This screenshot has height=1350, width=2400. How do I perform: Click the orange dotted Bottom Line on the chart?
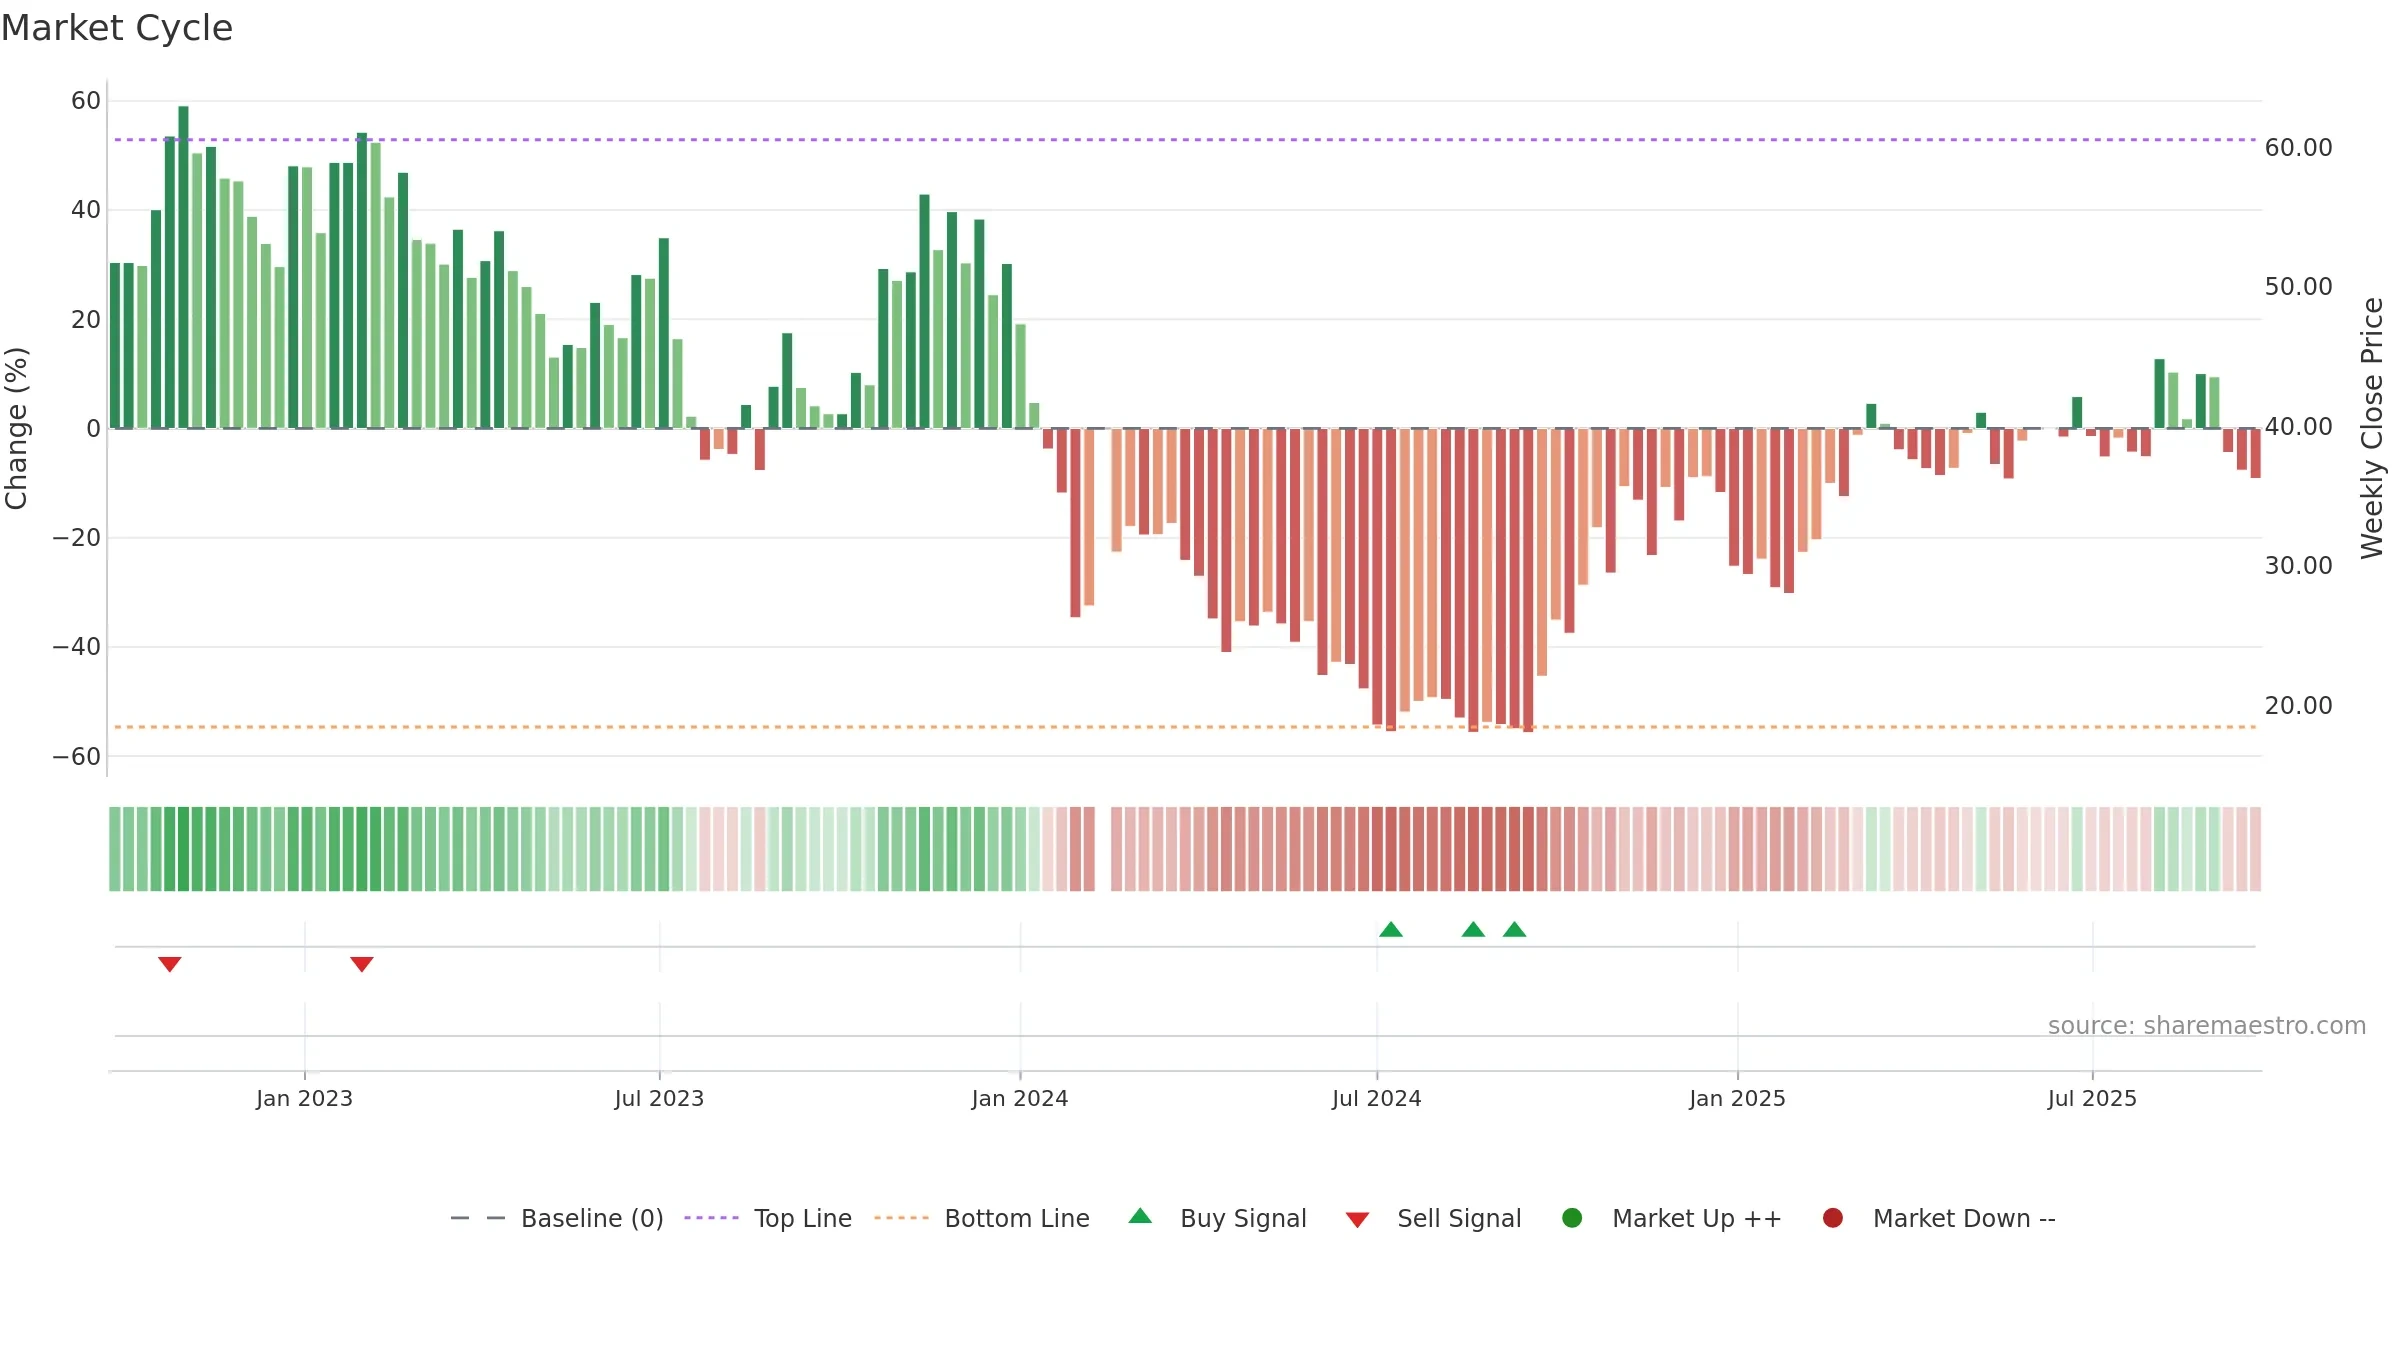point(1185,727)
